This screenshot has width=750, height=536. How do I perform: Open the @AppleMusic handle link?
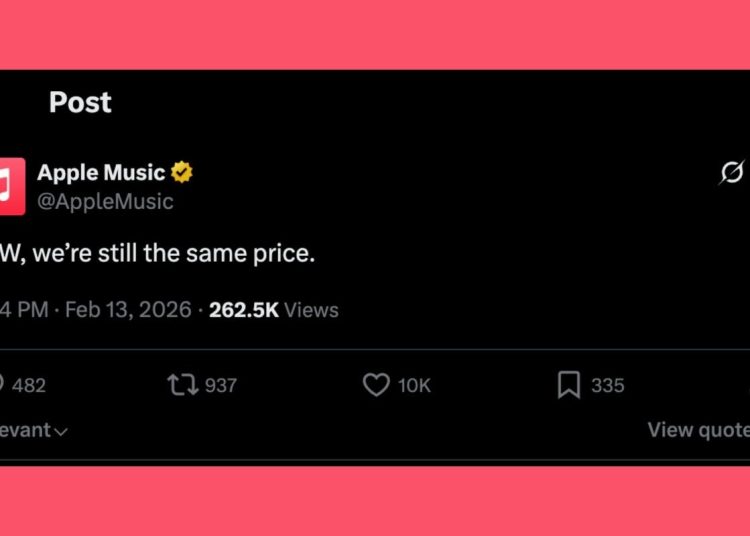(105, 201)
